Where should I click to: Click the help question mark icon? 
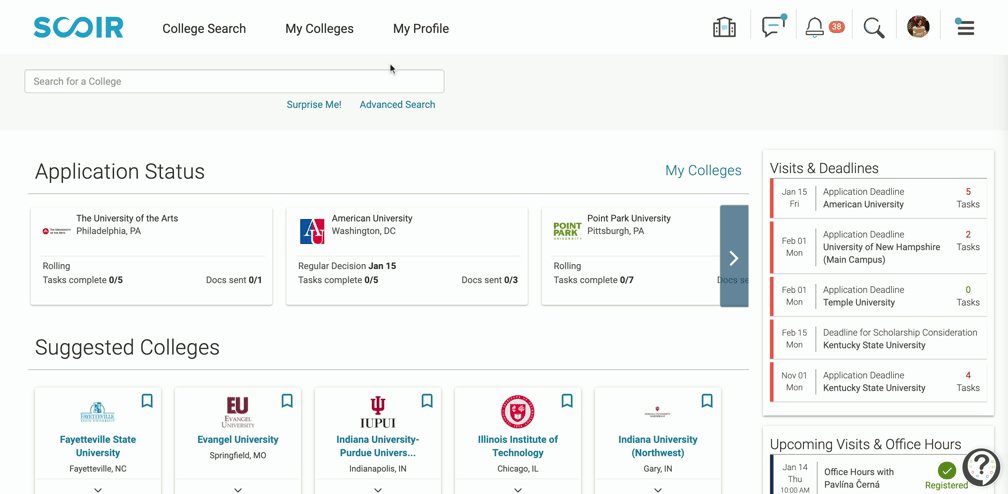coord(981,467)
